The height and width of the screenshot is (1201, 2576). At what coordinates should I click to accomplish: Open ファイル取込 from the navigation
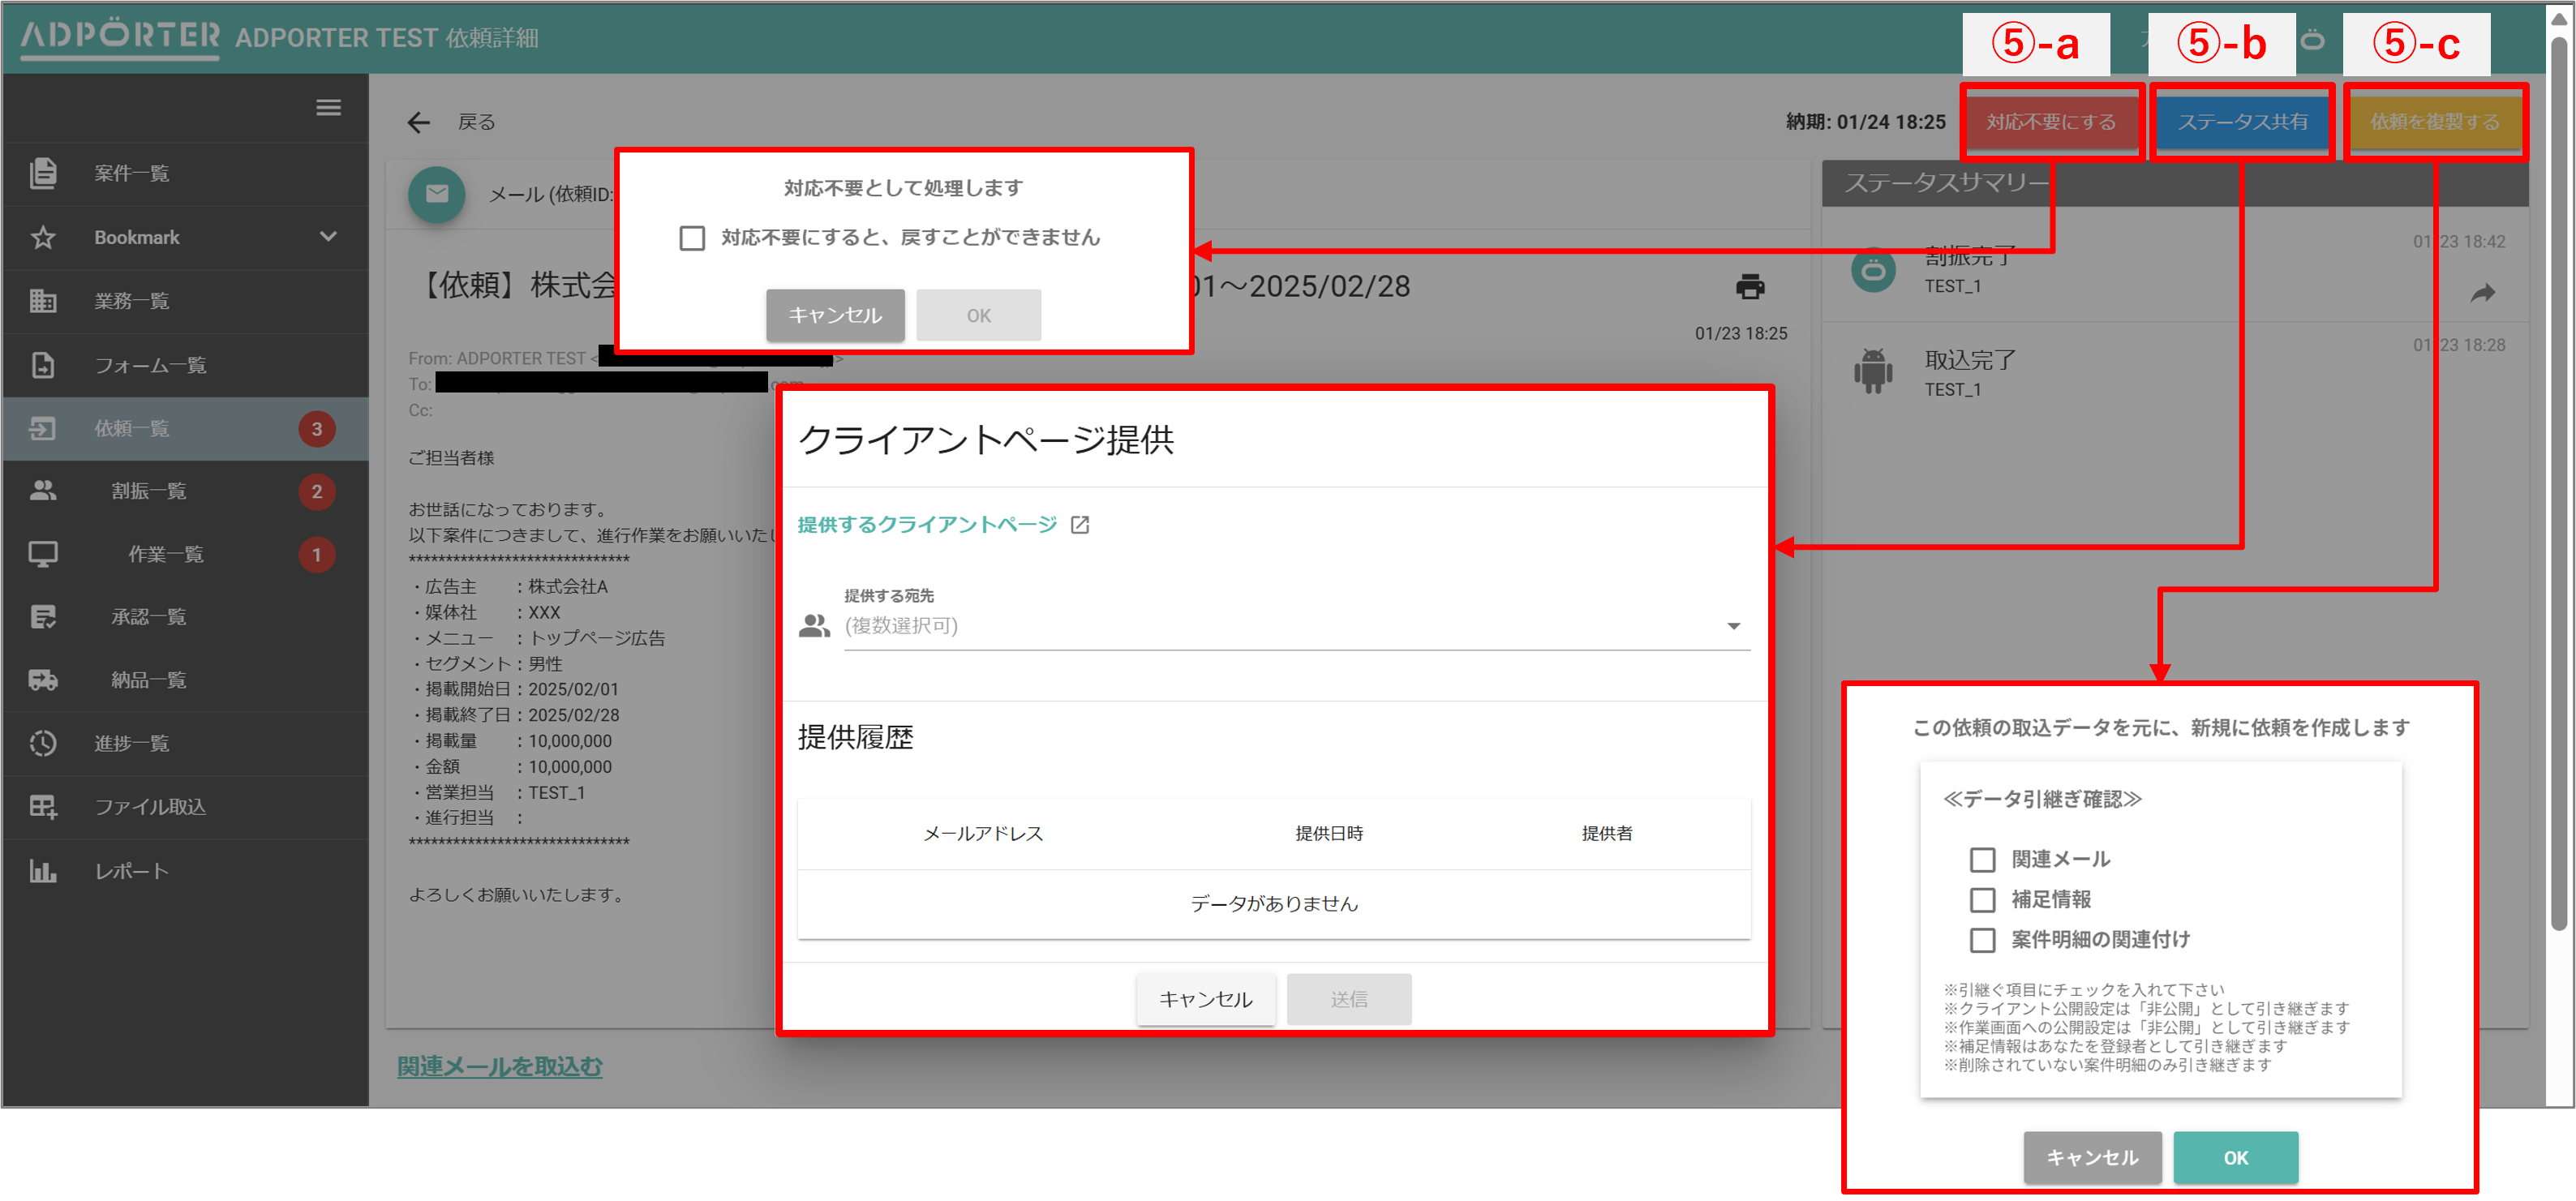tap(43, 806)
